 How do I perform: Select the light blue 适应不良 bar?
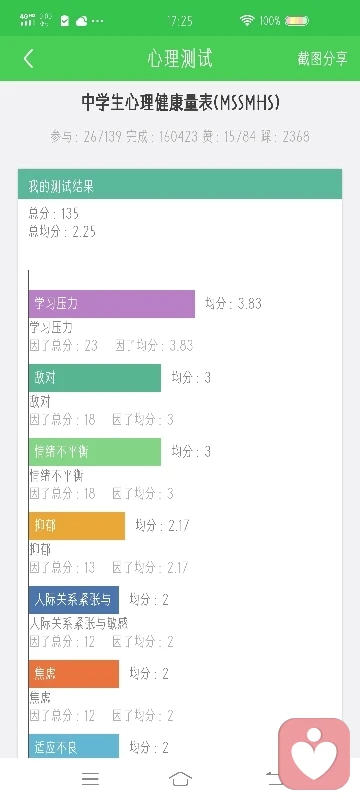coord(74,746)
